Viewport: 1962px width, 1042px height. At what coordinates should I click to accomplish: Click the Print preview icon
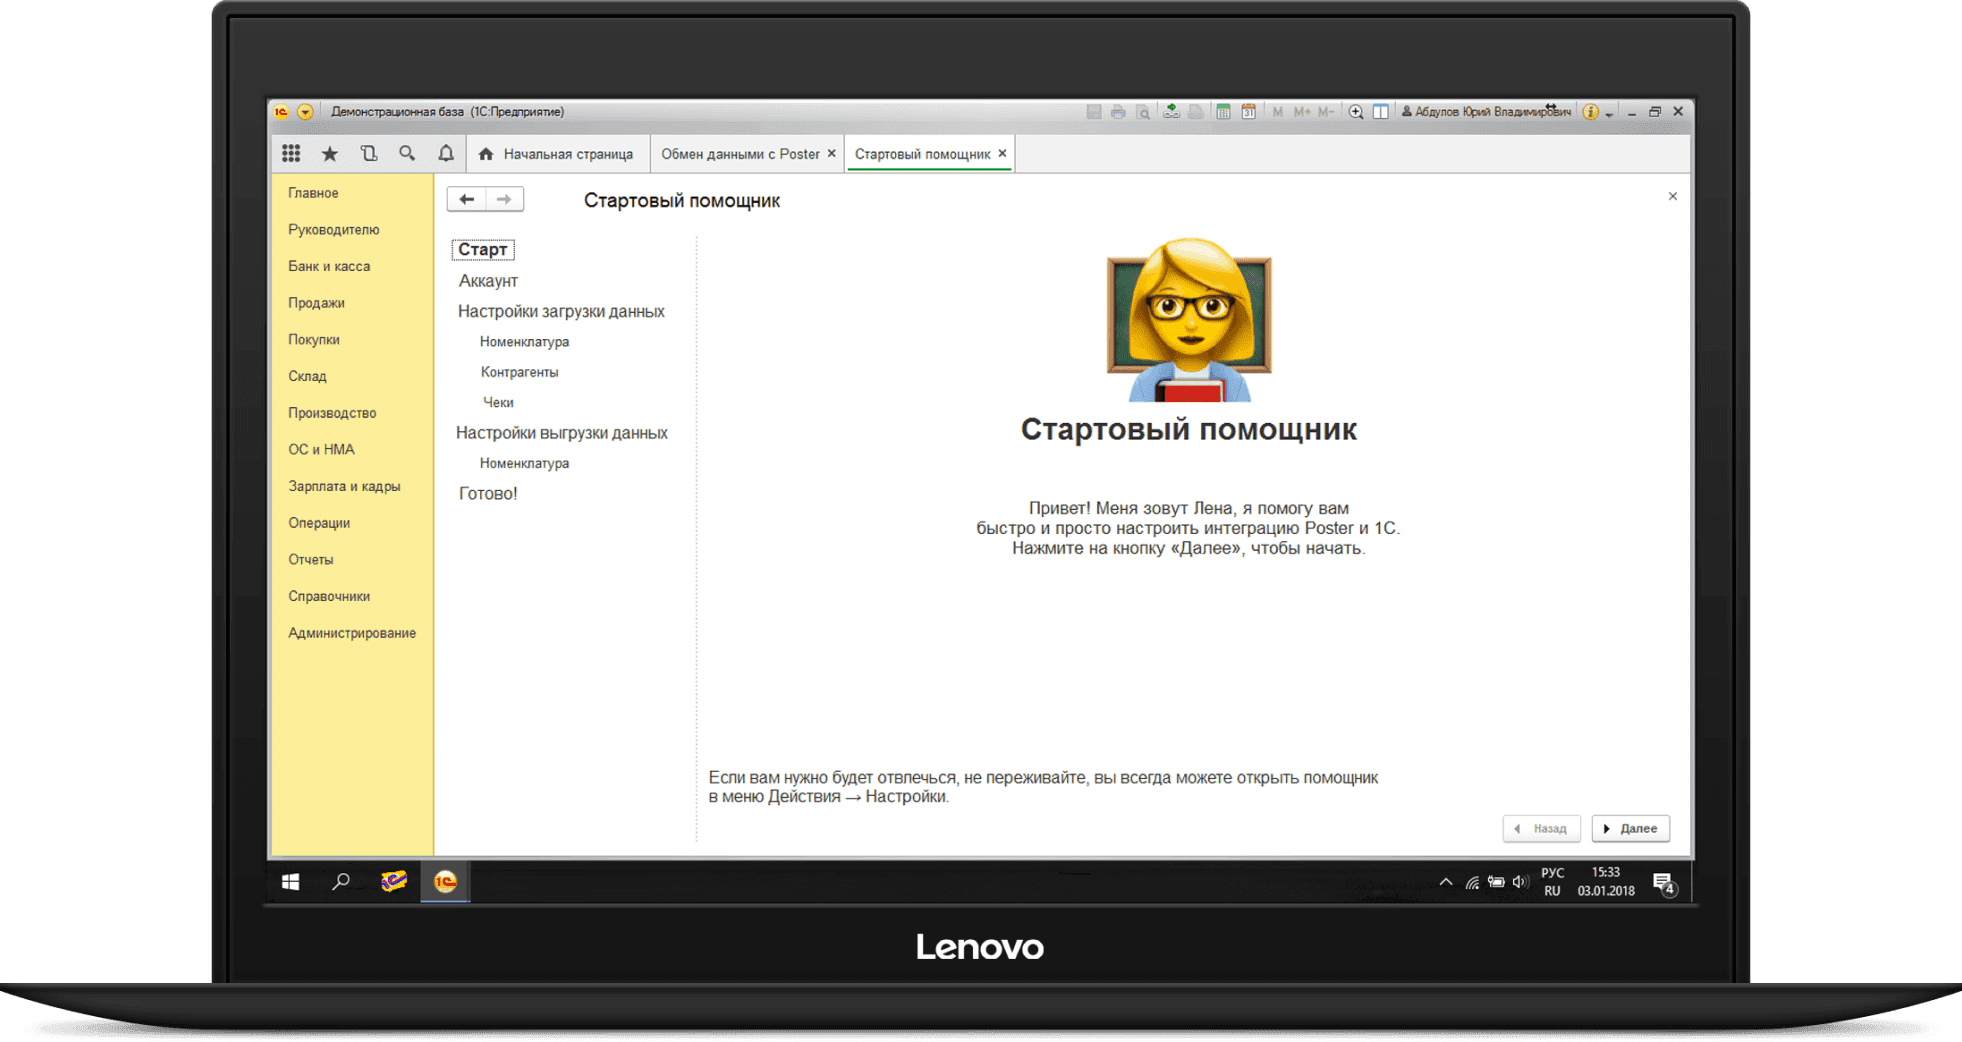pyautogui.click(x=1143, y=112)
